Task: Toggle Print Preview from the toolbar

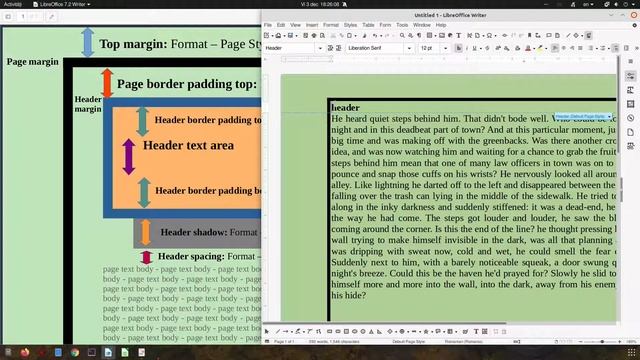Action: tap(322, 36)
